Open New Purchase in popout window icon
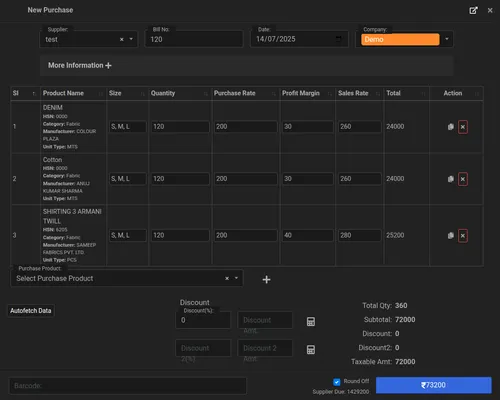This screenshot has height=400, width=500. click(473, 10)
